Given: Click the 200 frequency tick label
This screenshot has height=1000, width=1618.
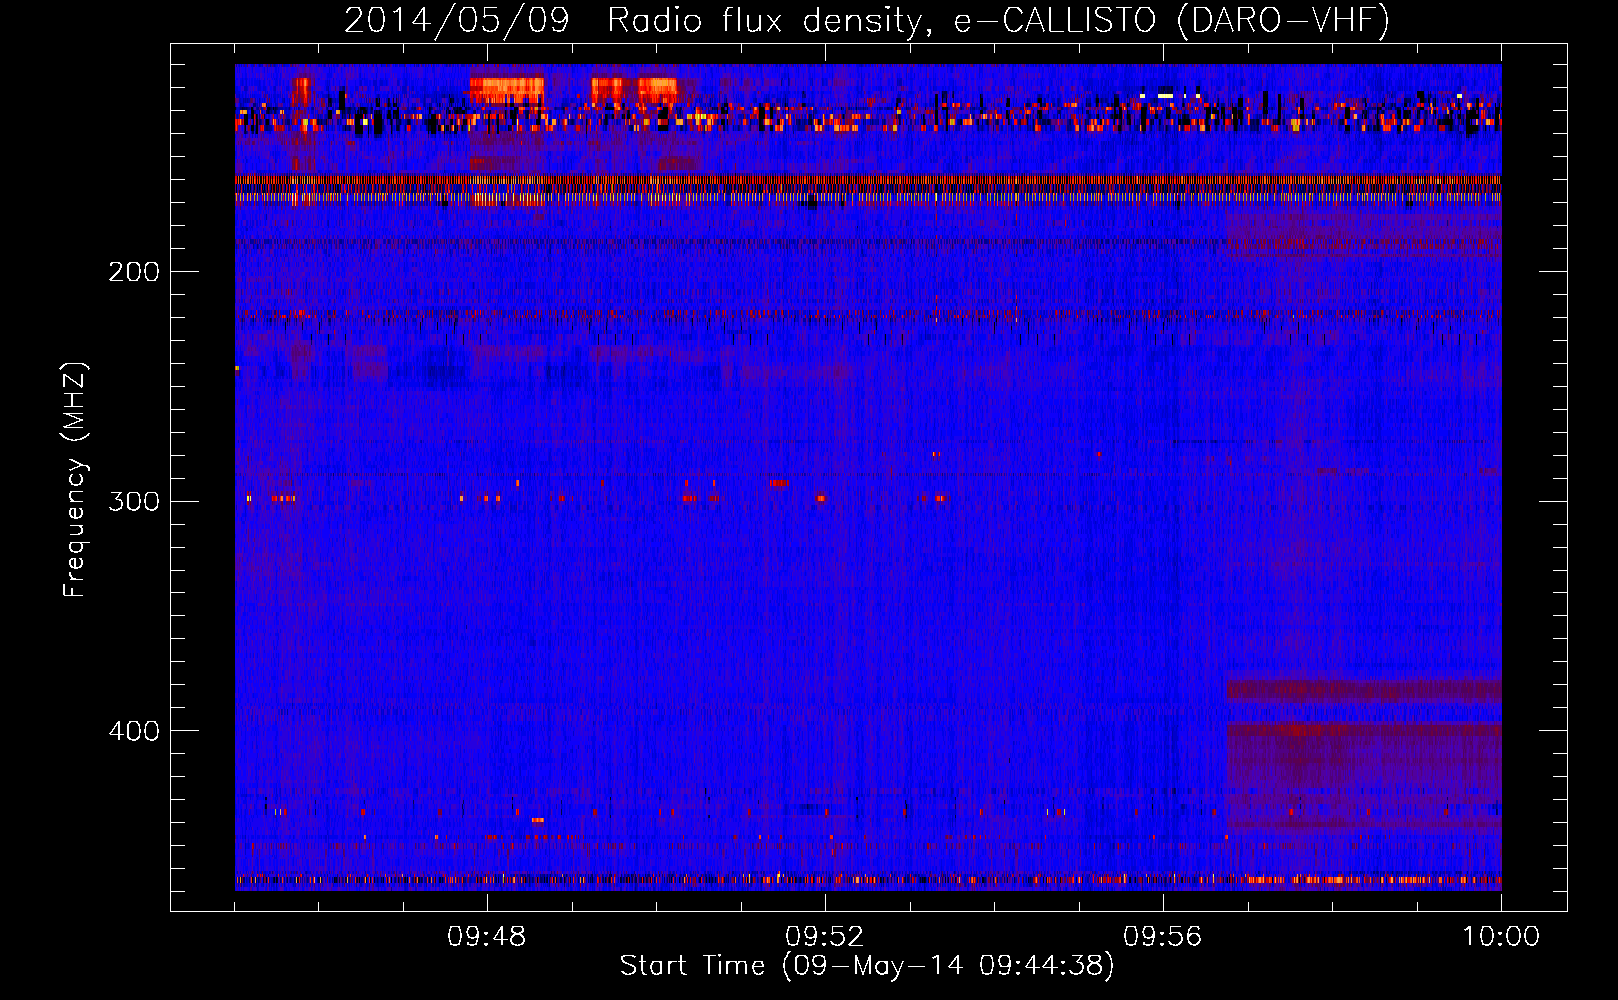Looking at the screenshot, I should [134, 271].
